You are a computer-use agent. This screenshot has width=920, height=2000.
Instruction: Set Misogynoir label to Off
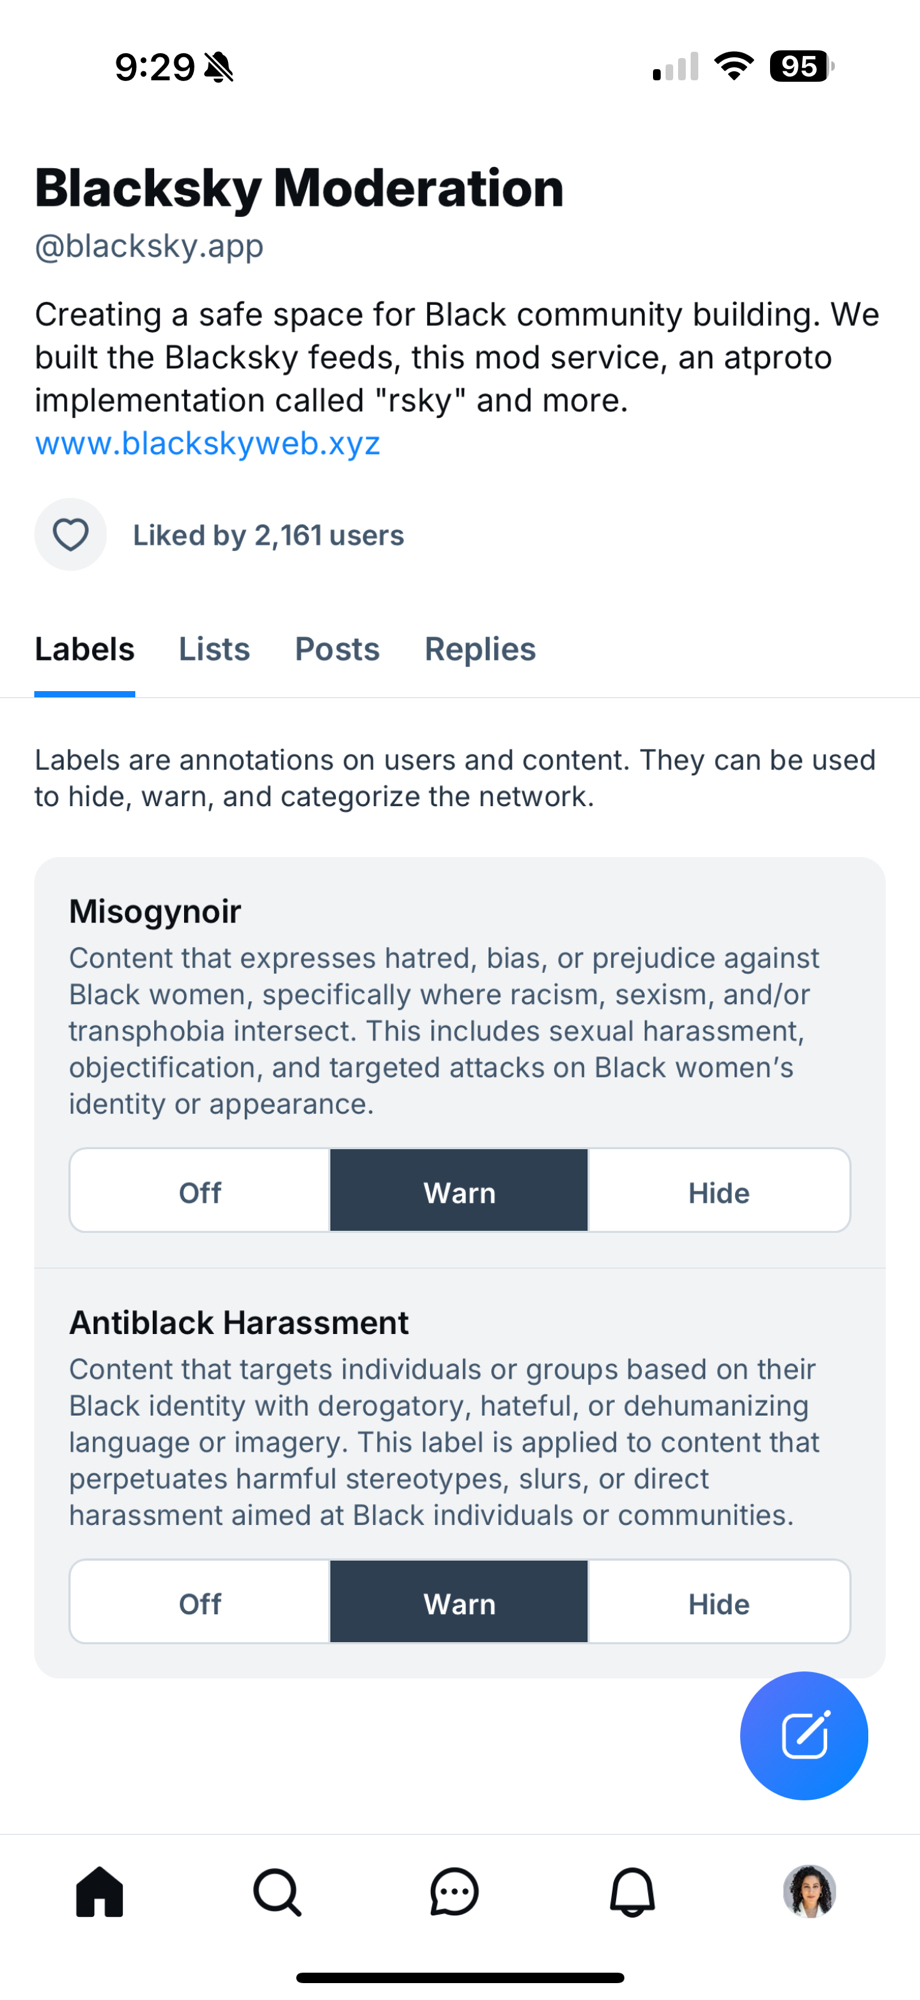click(x=200, y=1191)
